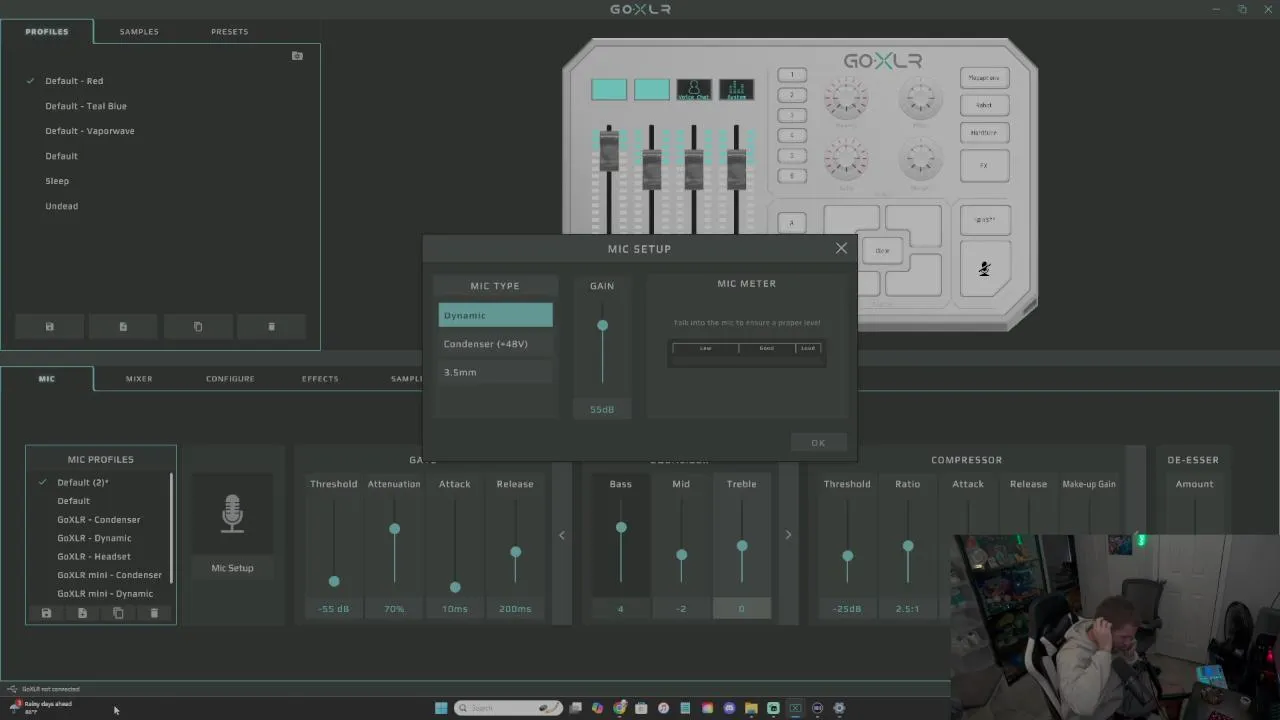This screenshot has width=1280, height=720.
Task: Click the Equalizer Bass slider handle
Action: pyautogui.click(x=621, y=528)
